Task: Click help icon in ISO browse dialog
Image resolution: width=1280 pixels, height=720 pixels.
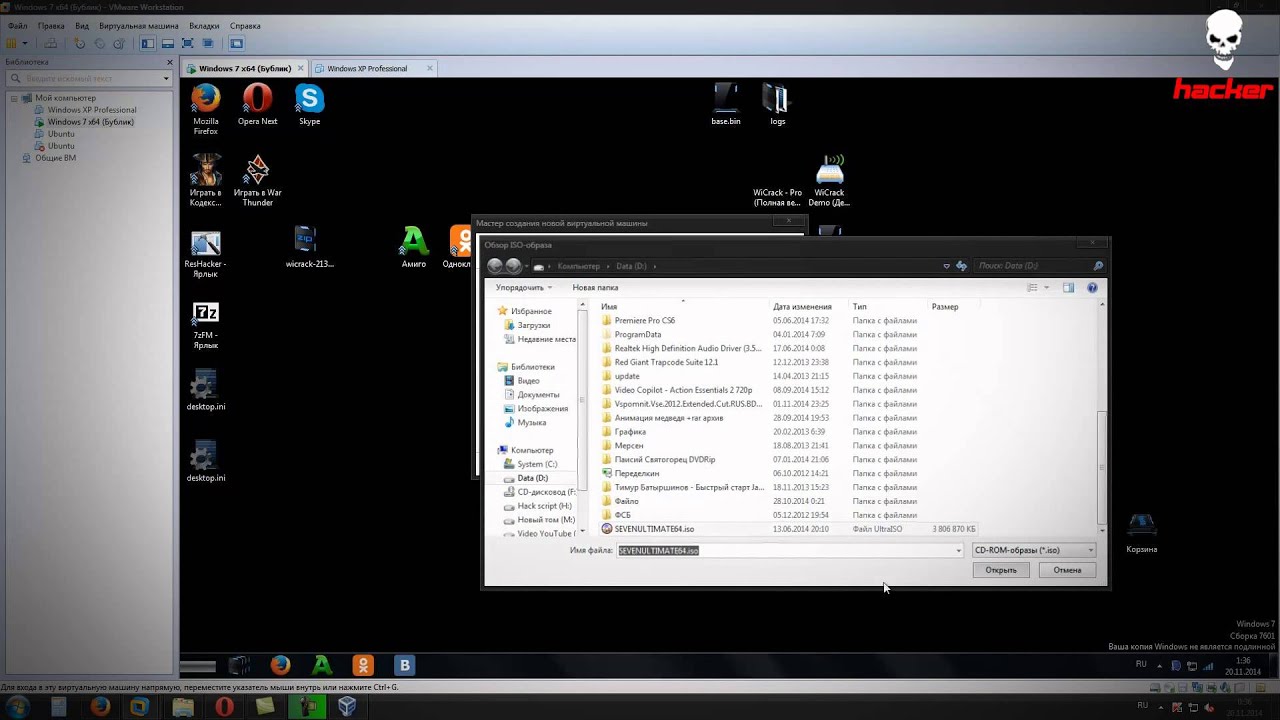Action: pyautogui.click(x=1092, y=288)
